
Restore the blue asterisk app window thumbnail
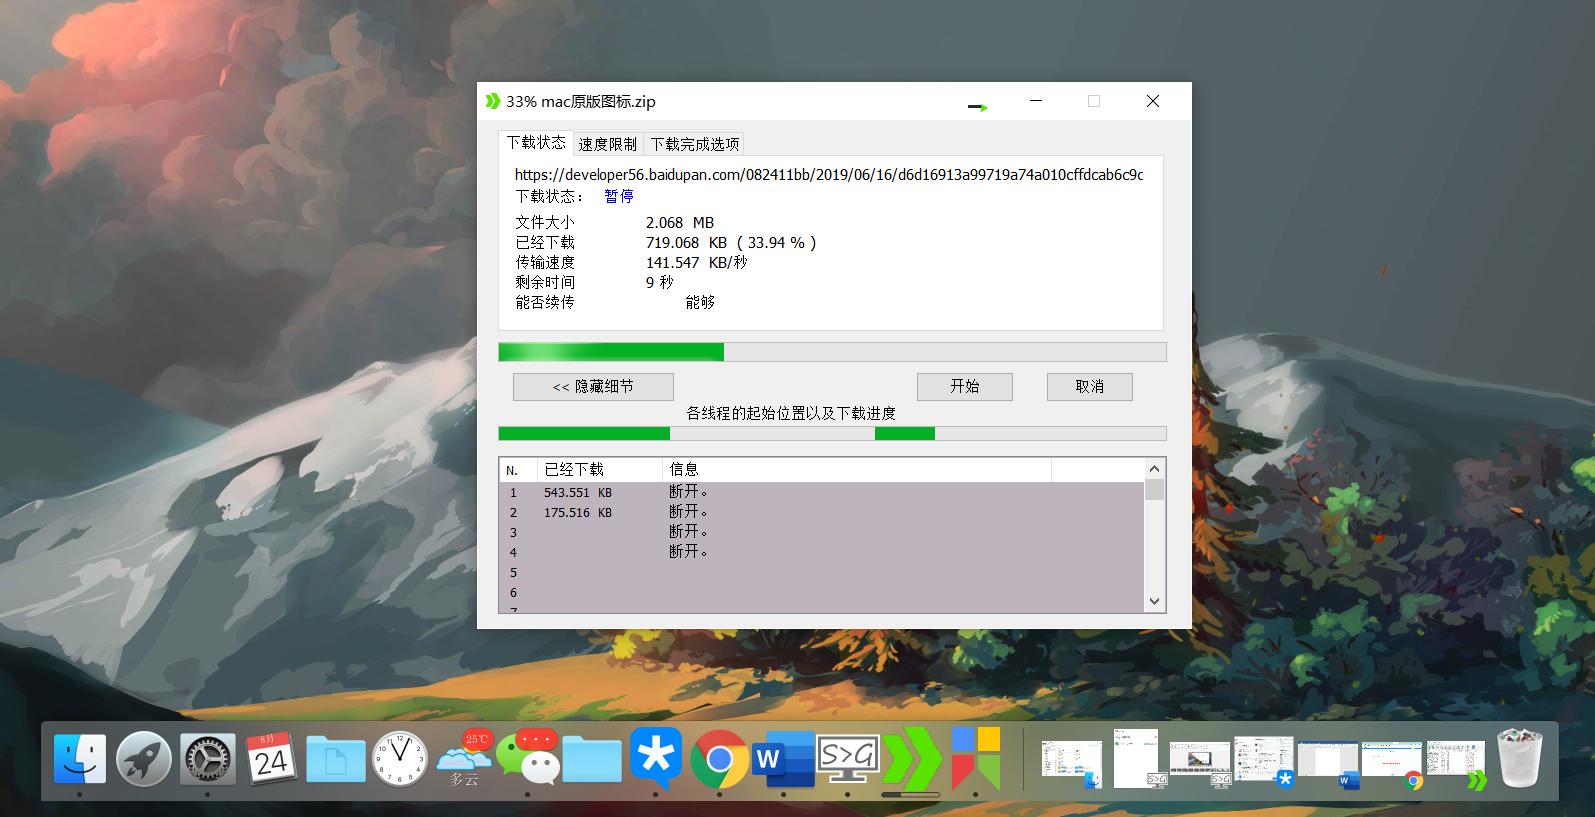(1264, 762)
